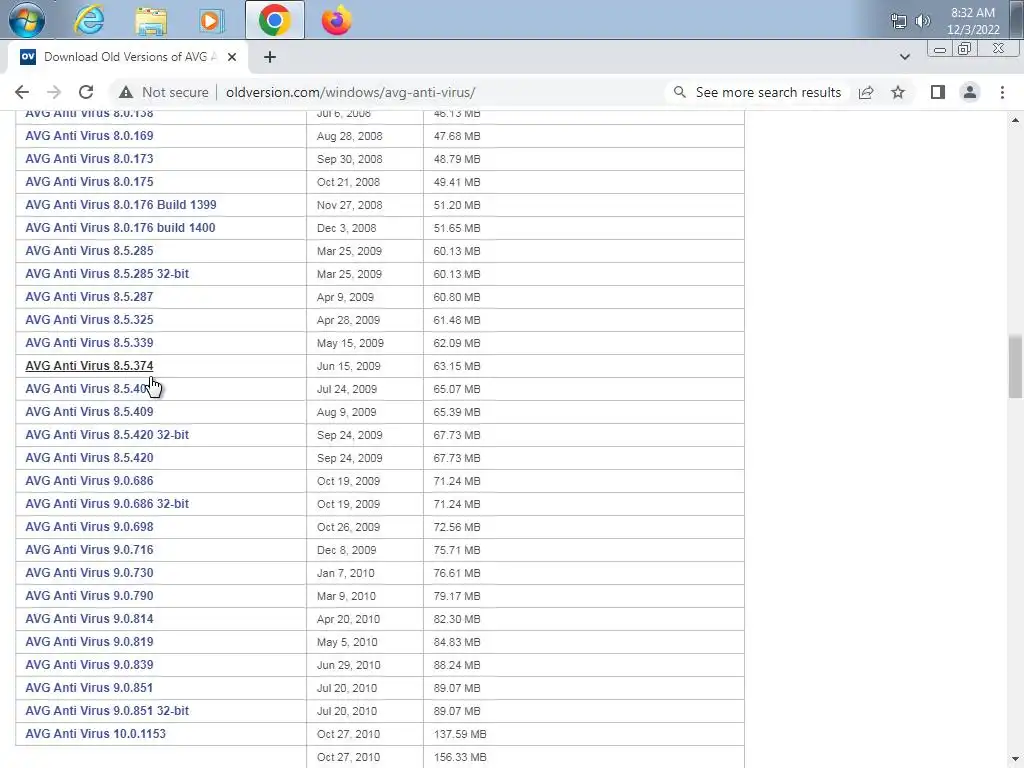The image size is (1024, 768).
Task: Open AVG Anti Virus 8.5.325 link
Action: [x=89, y=319]
